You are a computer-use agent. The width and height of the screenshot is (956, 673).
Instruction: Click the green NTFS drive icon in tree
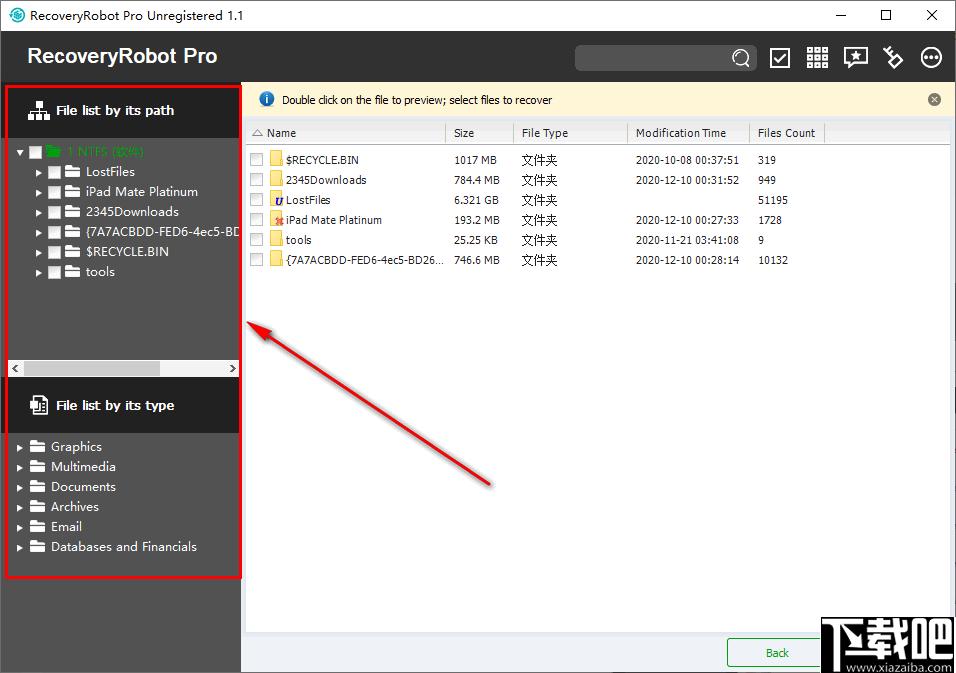point(54,151)
